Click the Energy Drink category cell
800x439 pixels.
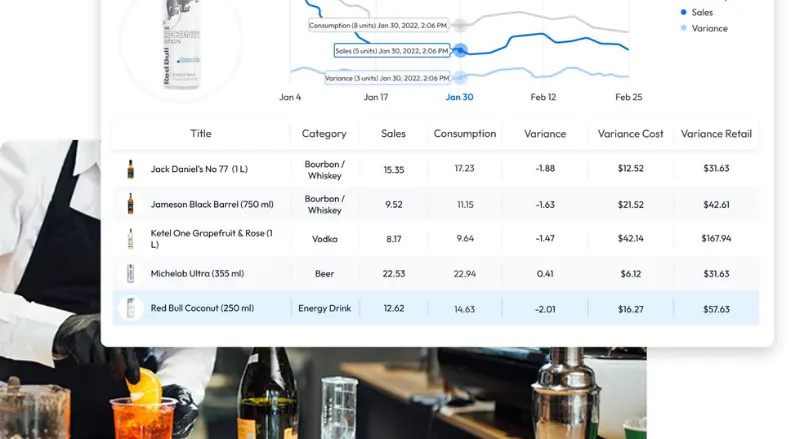click(324, 308)
